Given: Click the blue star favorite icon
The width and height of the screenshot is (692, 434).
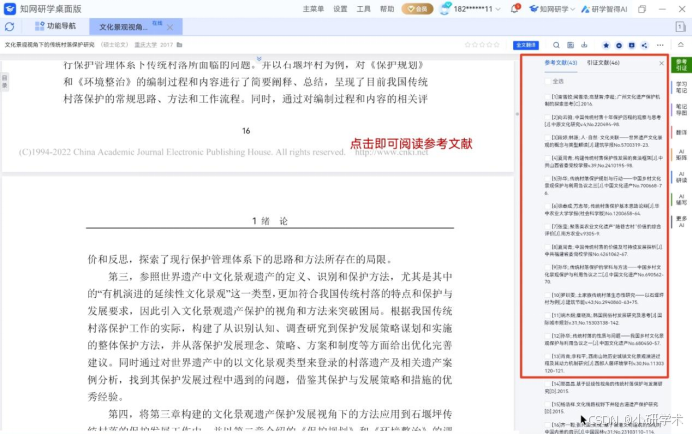Looking at the screenshot, I should tap(606, 45).
